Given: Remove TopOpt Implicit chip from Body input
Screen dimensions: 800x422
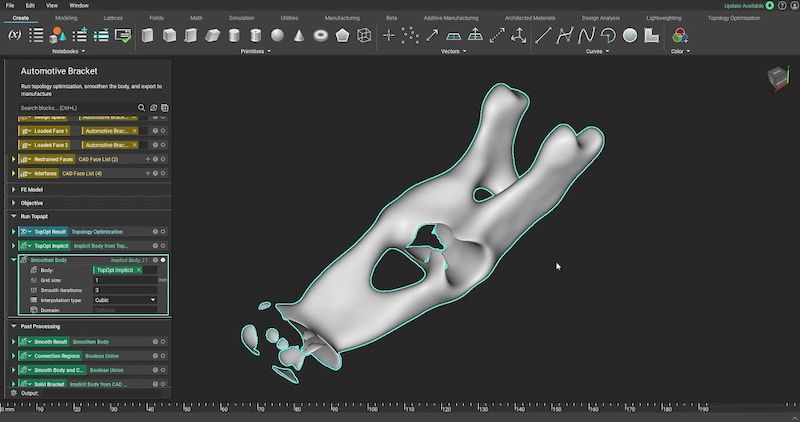Looking at the screenshot, I should coord(138,270).
